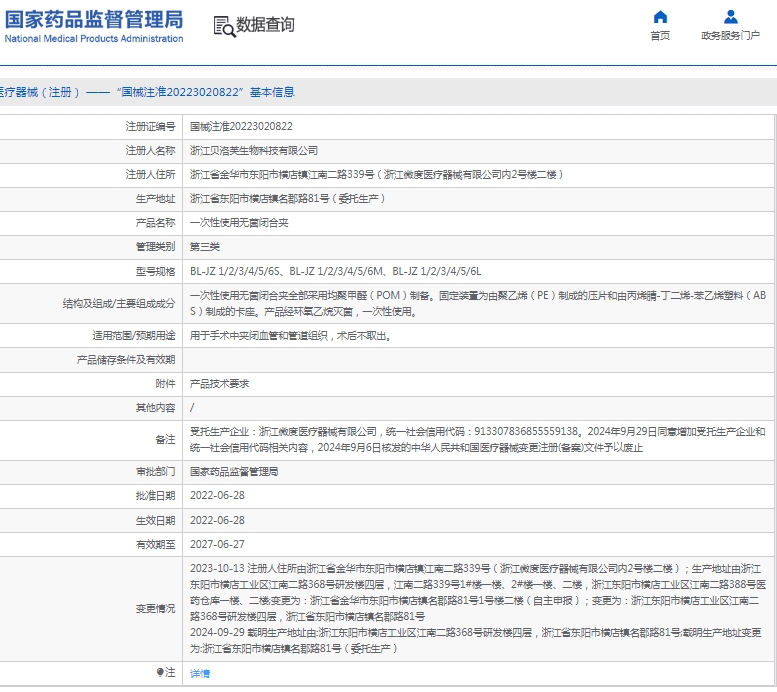Click intended use text 用于手术中夹闭血管
This screenshot has height=692, width=777.
(290, 336)
